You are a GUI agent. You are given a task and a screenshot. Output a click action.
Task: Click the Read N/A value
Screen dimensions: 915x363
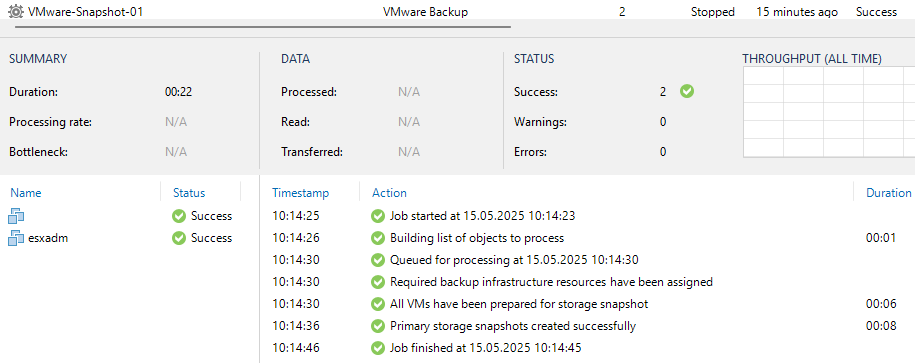[408, 122]
